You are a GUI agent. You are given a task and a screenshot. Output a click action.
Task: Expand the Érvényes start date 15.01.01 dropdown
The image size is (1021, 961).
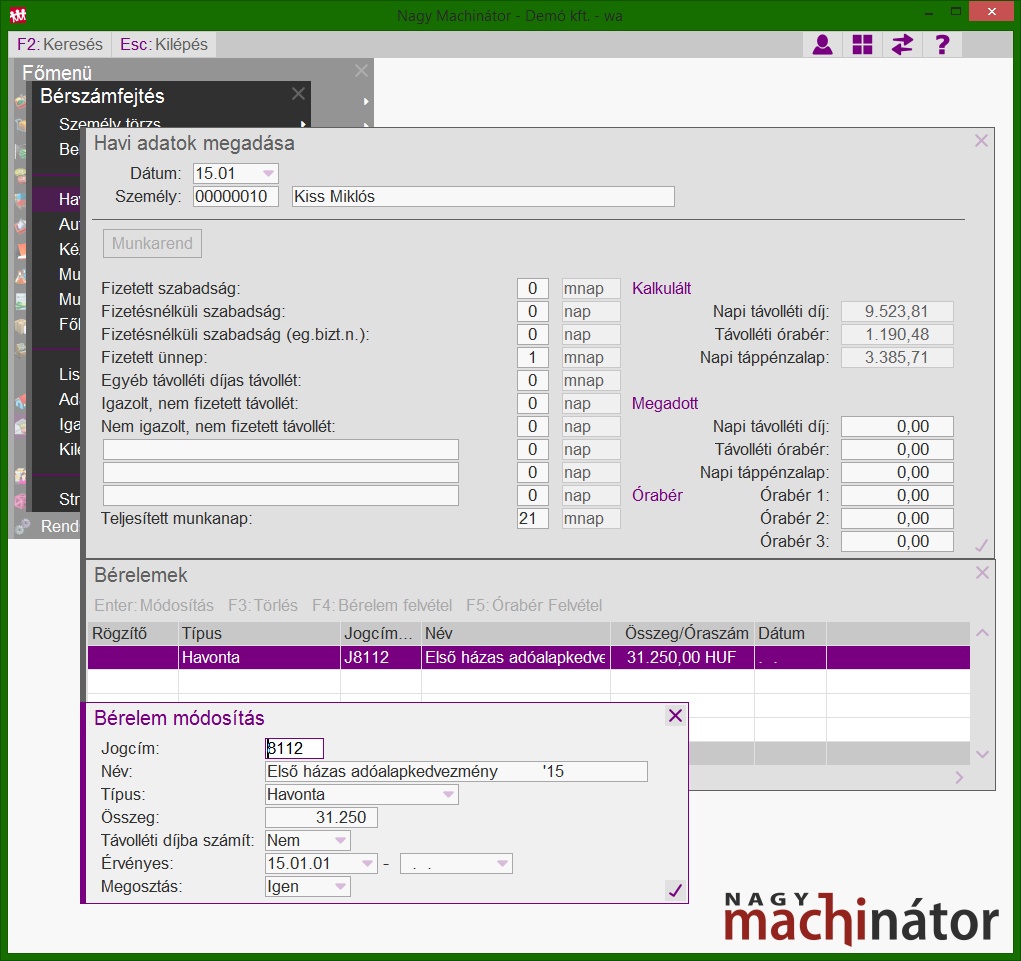pyautogui.click(x=366, y=864)
